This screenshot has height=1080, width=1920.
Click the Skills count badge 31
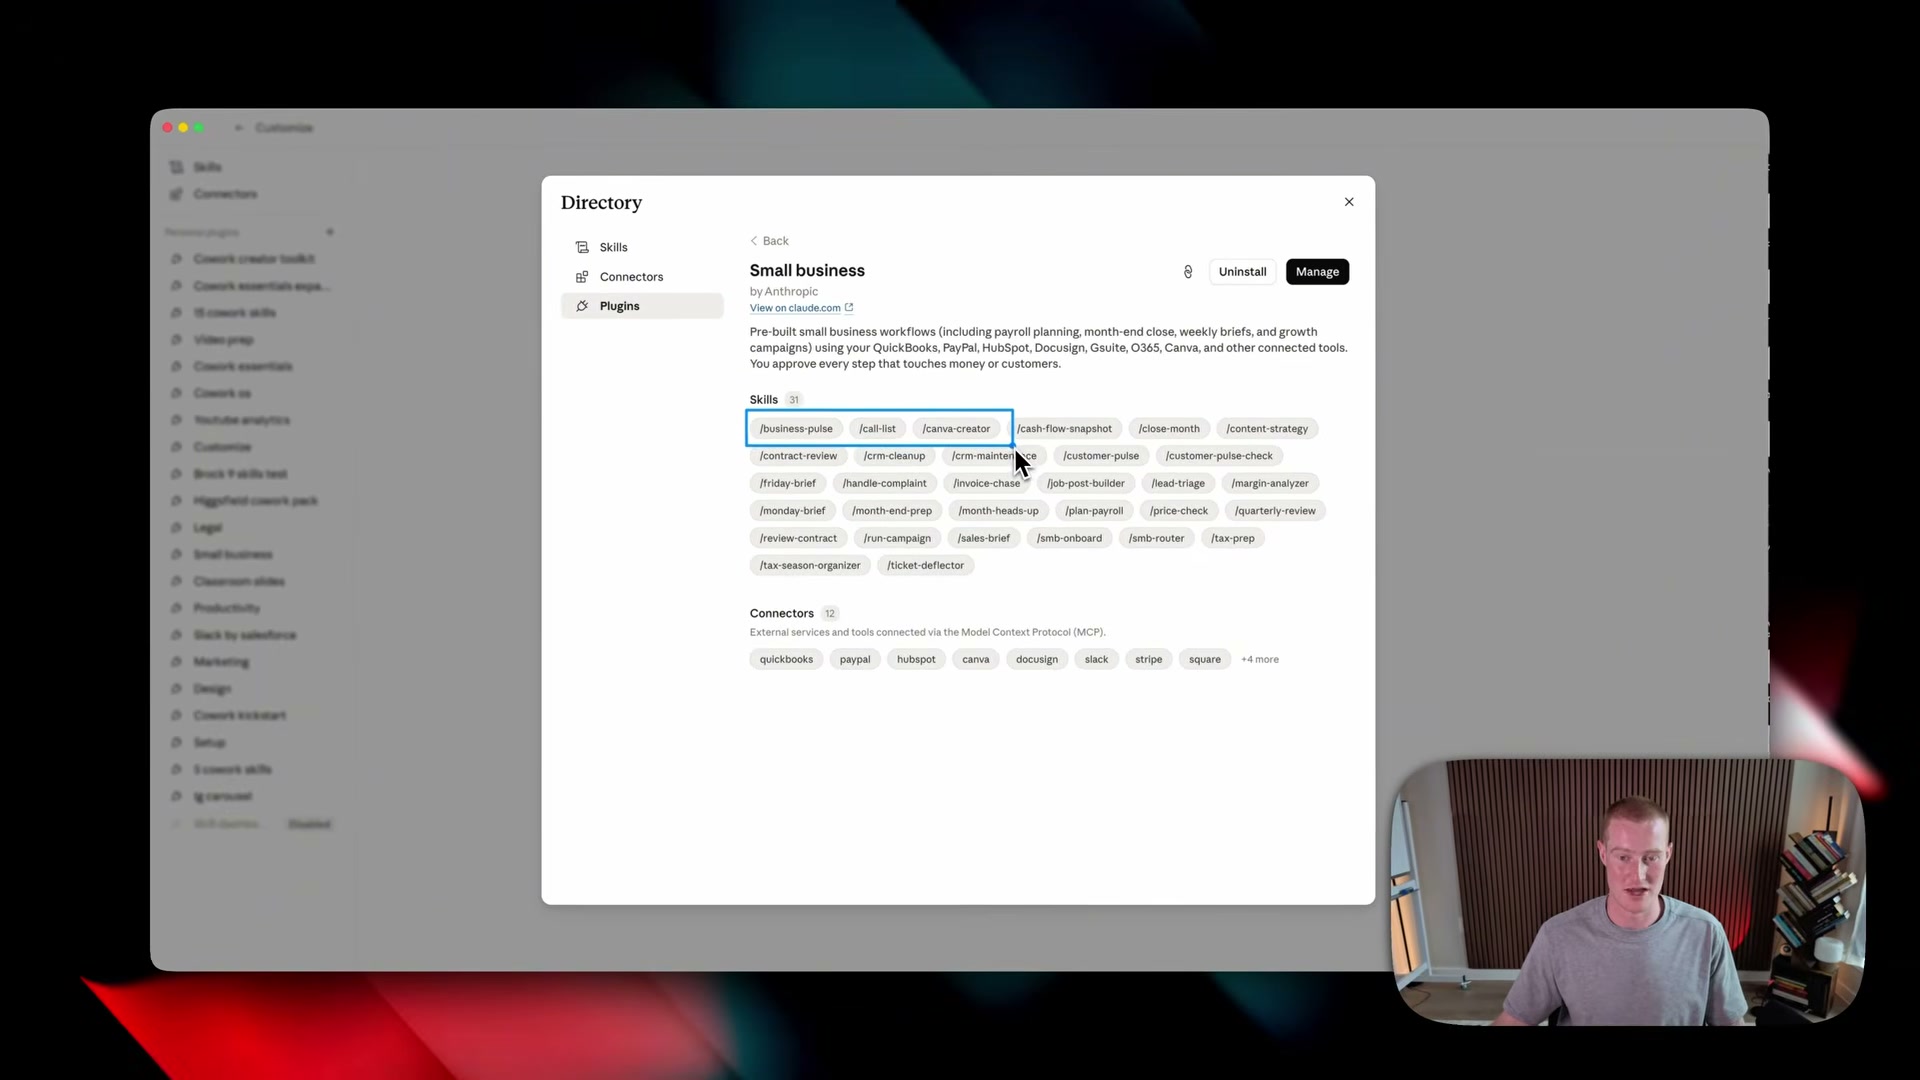coord(794,400)
